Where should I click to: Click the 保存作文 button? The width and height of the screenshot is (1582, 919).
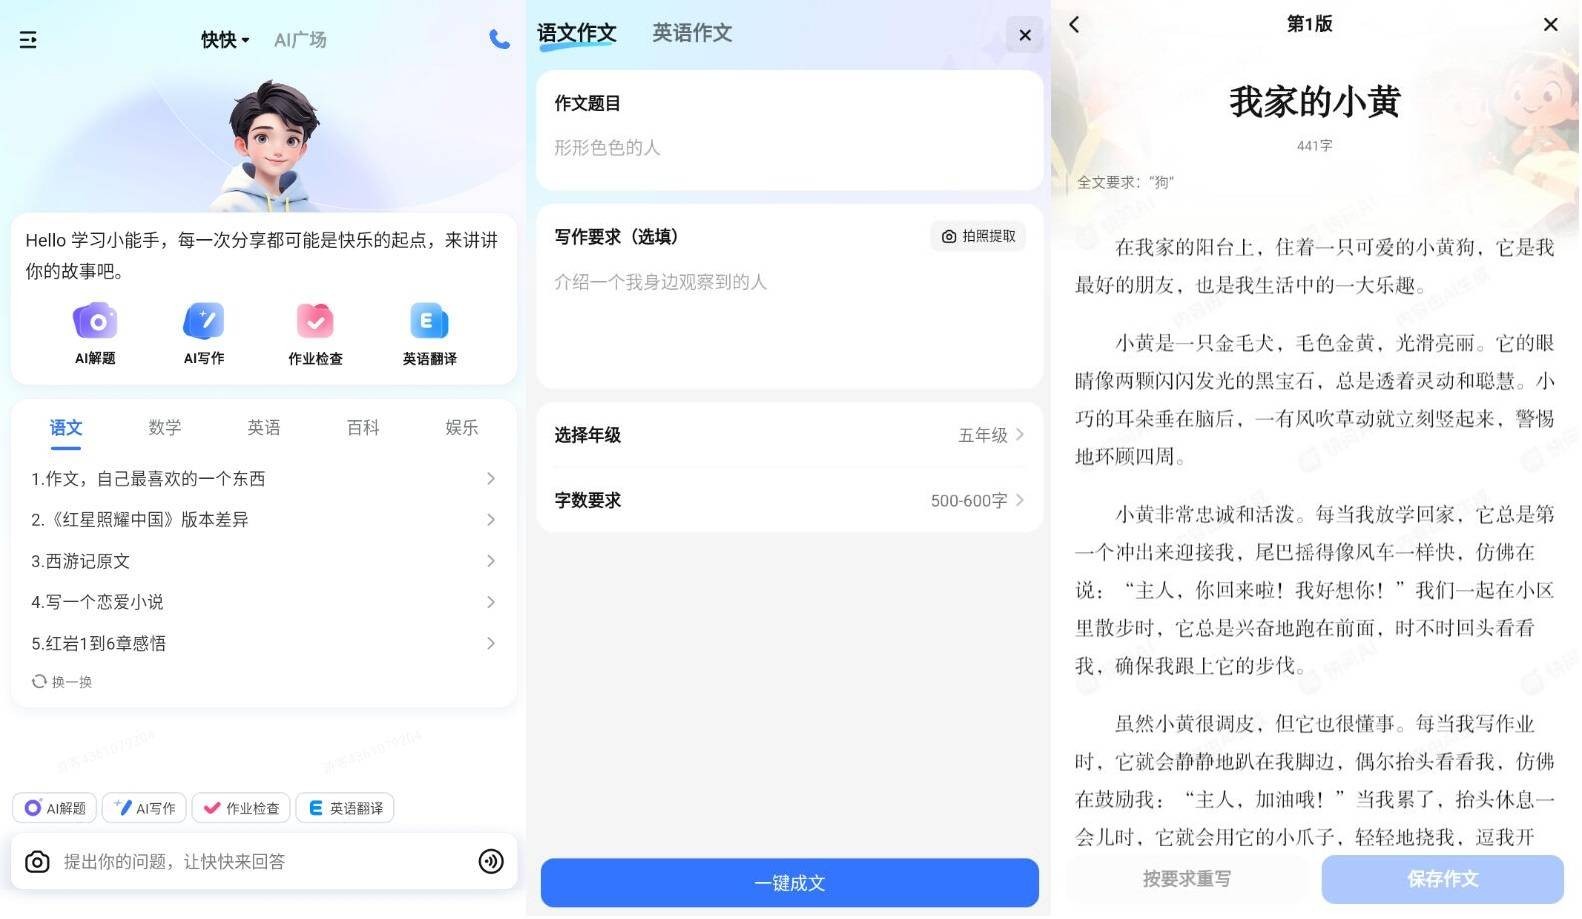(x=1442, y=880)
